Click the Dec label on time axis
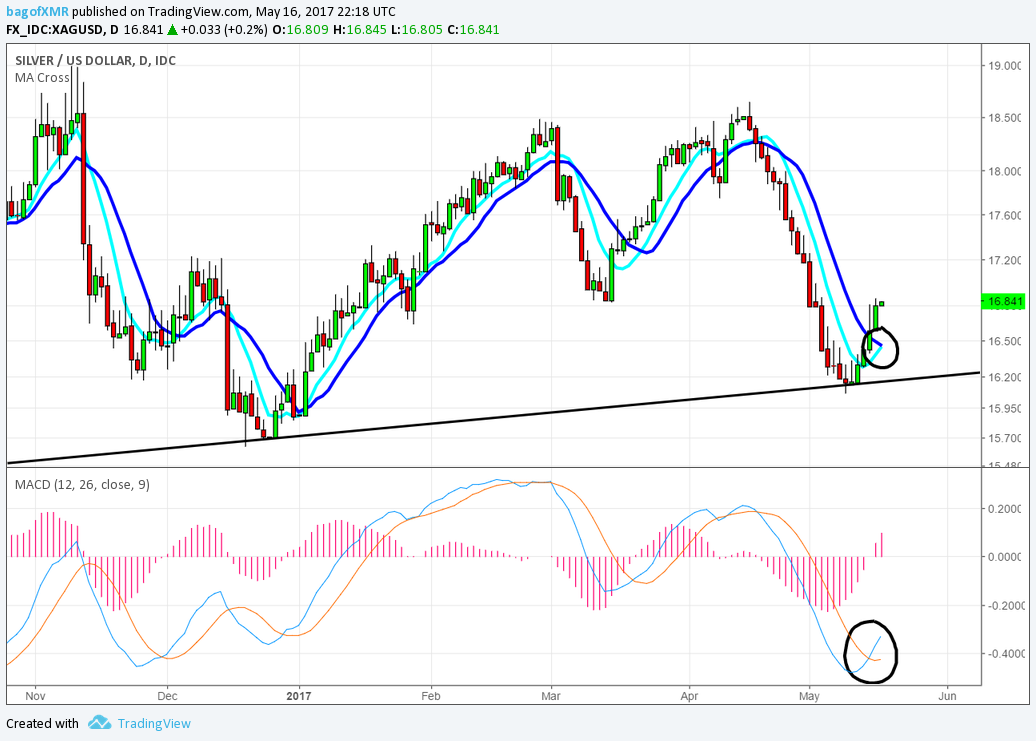 pyautogui.click(x=167, y=696)
